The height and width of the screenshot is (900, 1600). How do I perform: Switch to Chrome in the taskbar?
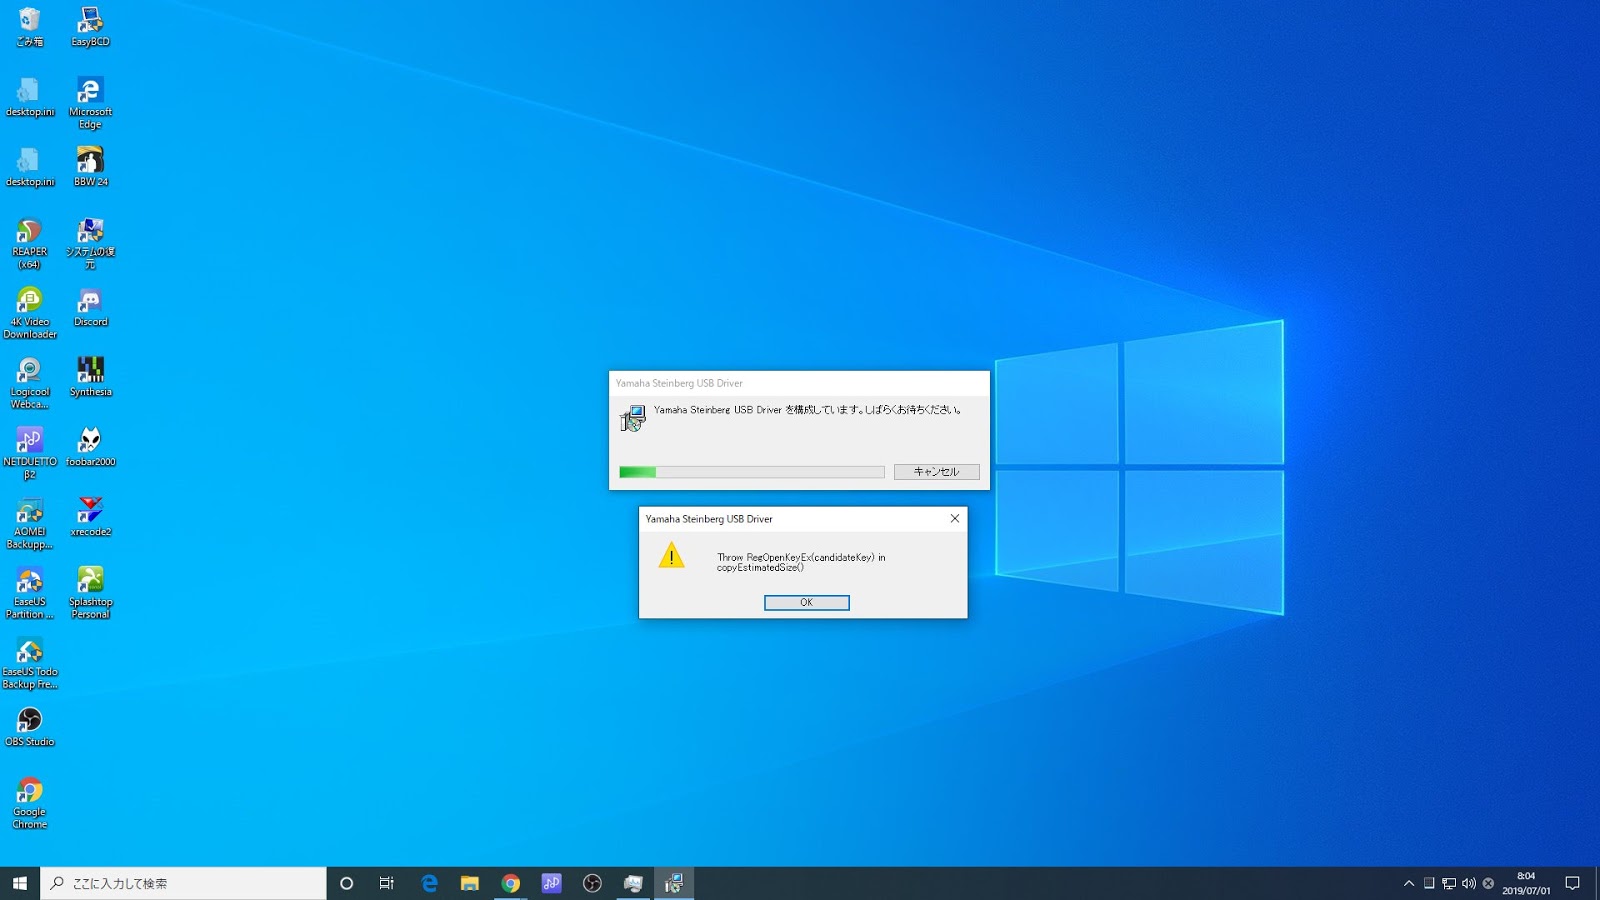click(511, 883)
